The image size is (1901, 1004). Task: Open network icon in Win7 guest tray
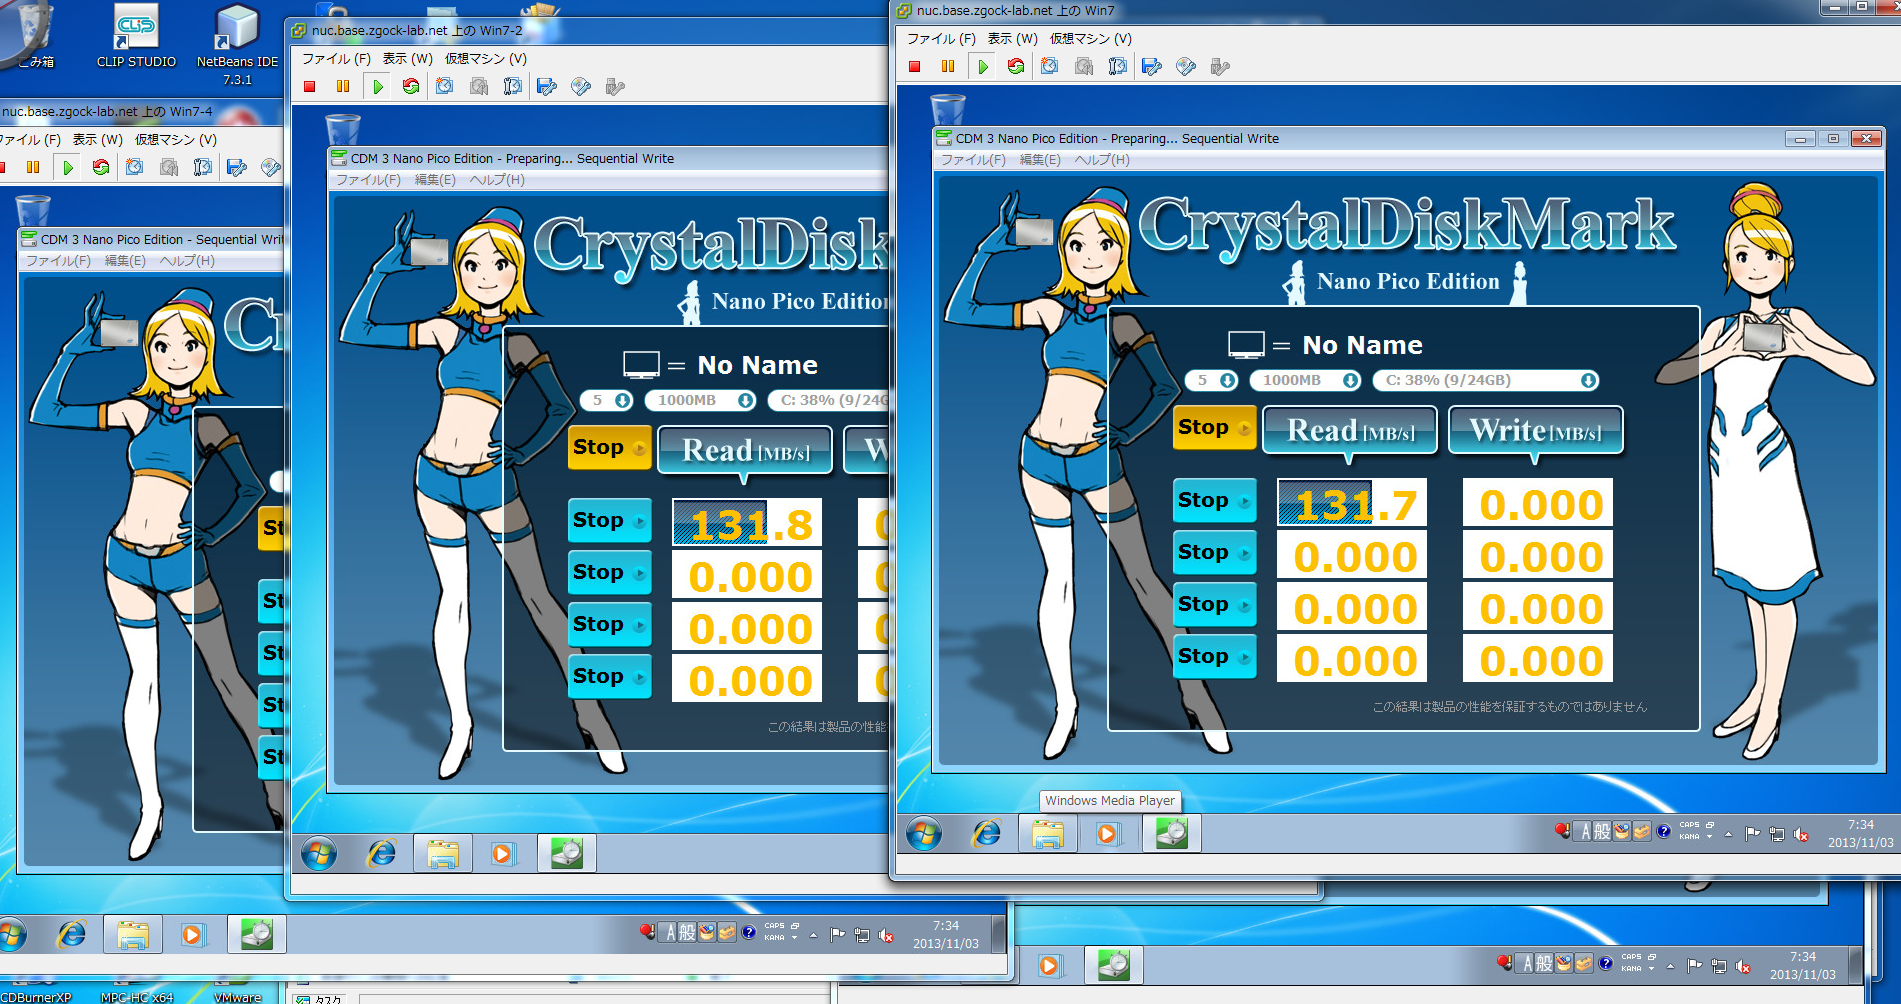(x=1777, y=834)
